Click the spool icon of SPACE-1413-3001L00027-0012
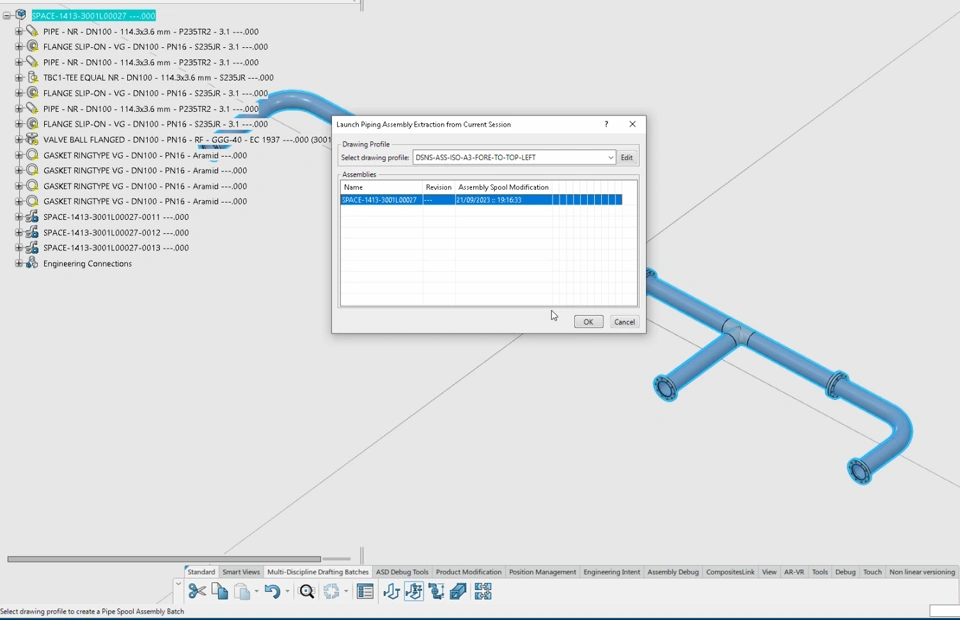The image size is (960, 620). click(x=32, y=233)
